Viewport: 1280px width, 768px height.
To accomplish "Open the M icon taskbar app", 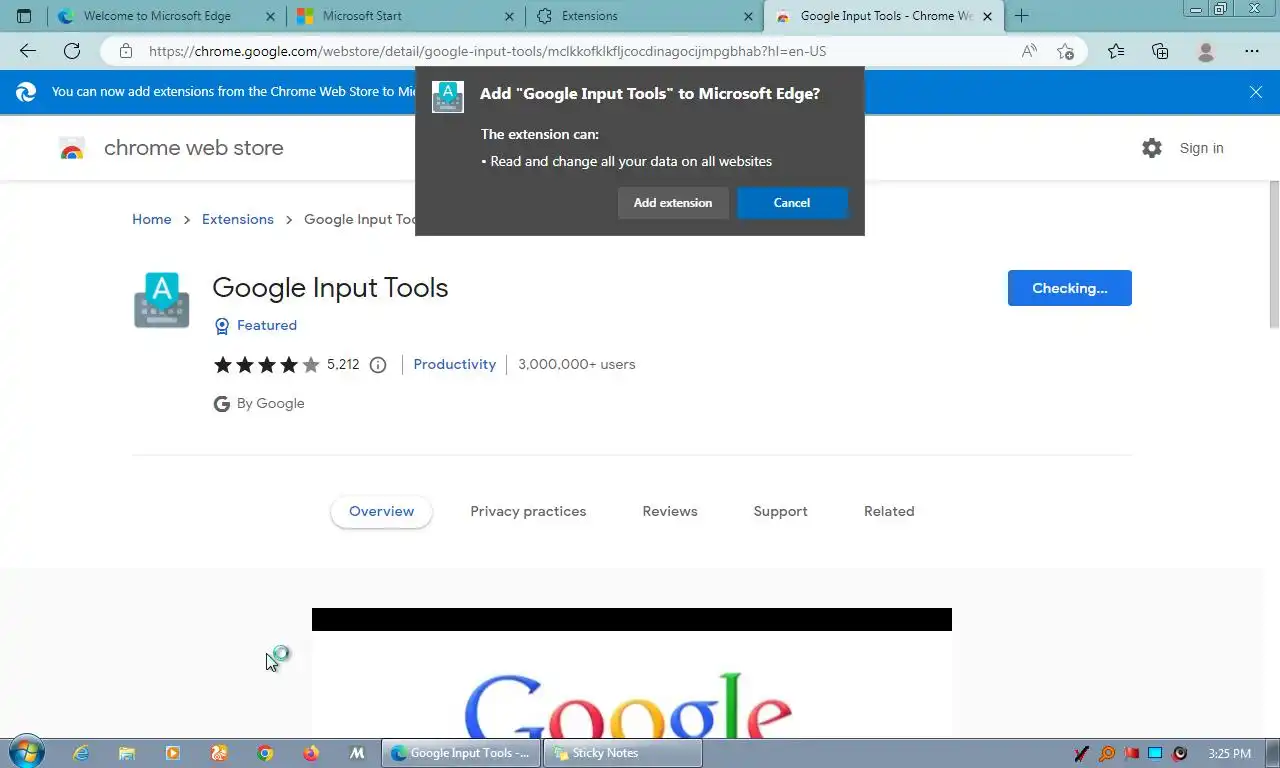I will [x=357, y=753].
